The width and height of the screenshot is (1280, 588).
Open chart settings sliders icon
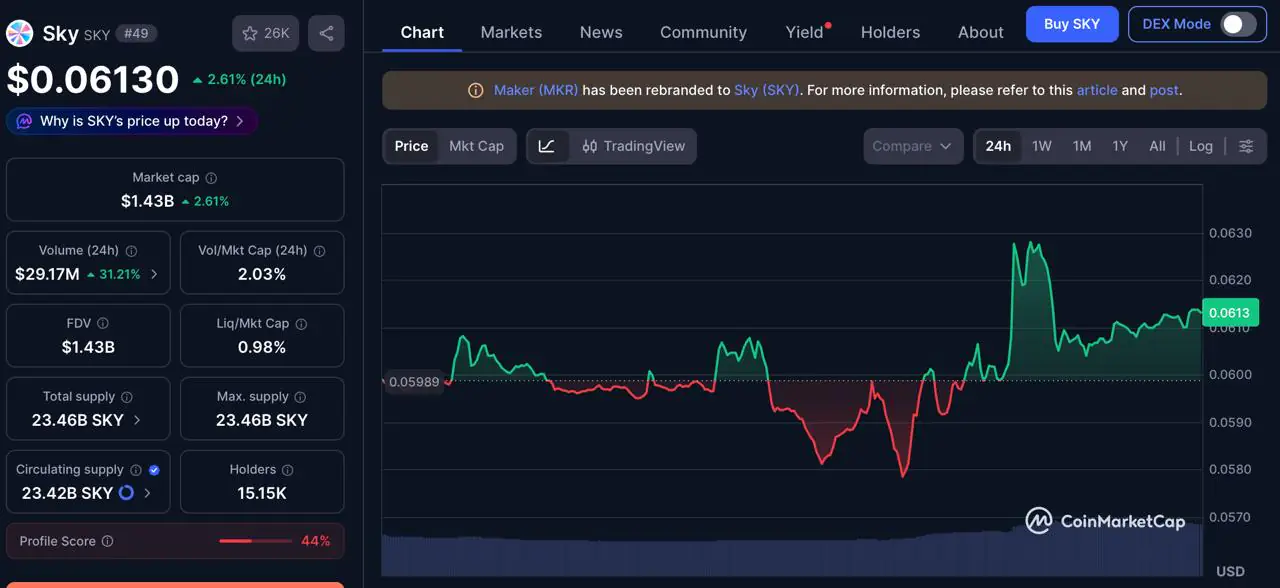pos(1246,146)
